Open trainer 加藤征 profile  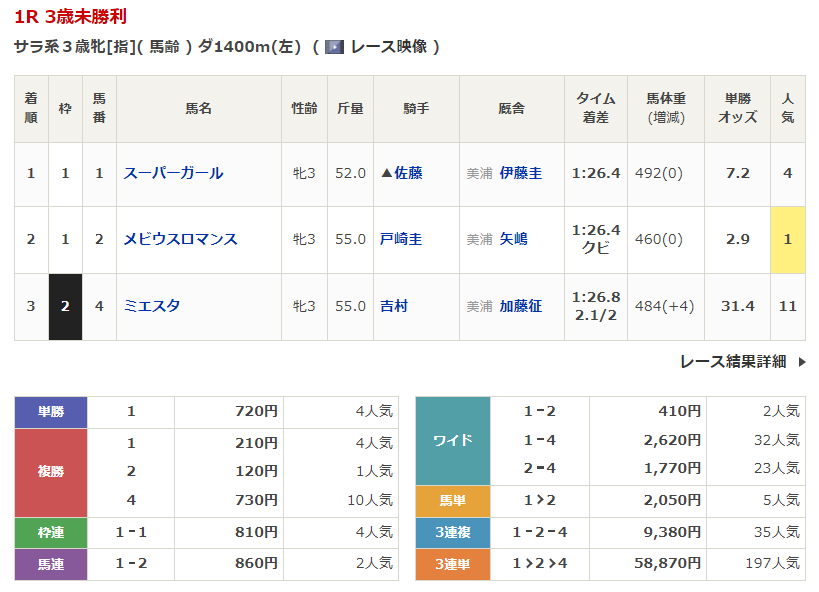pos(520,306)
